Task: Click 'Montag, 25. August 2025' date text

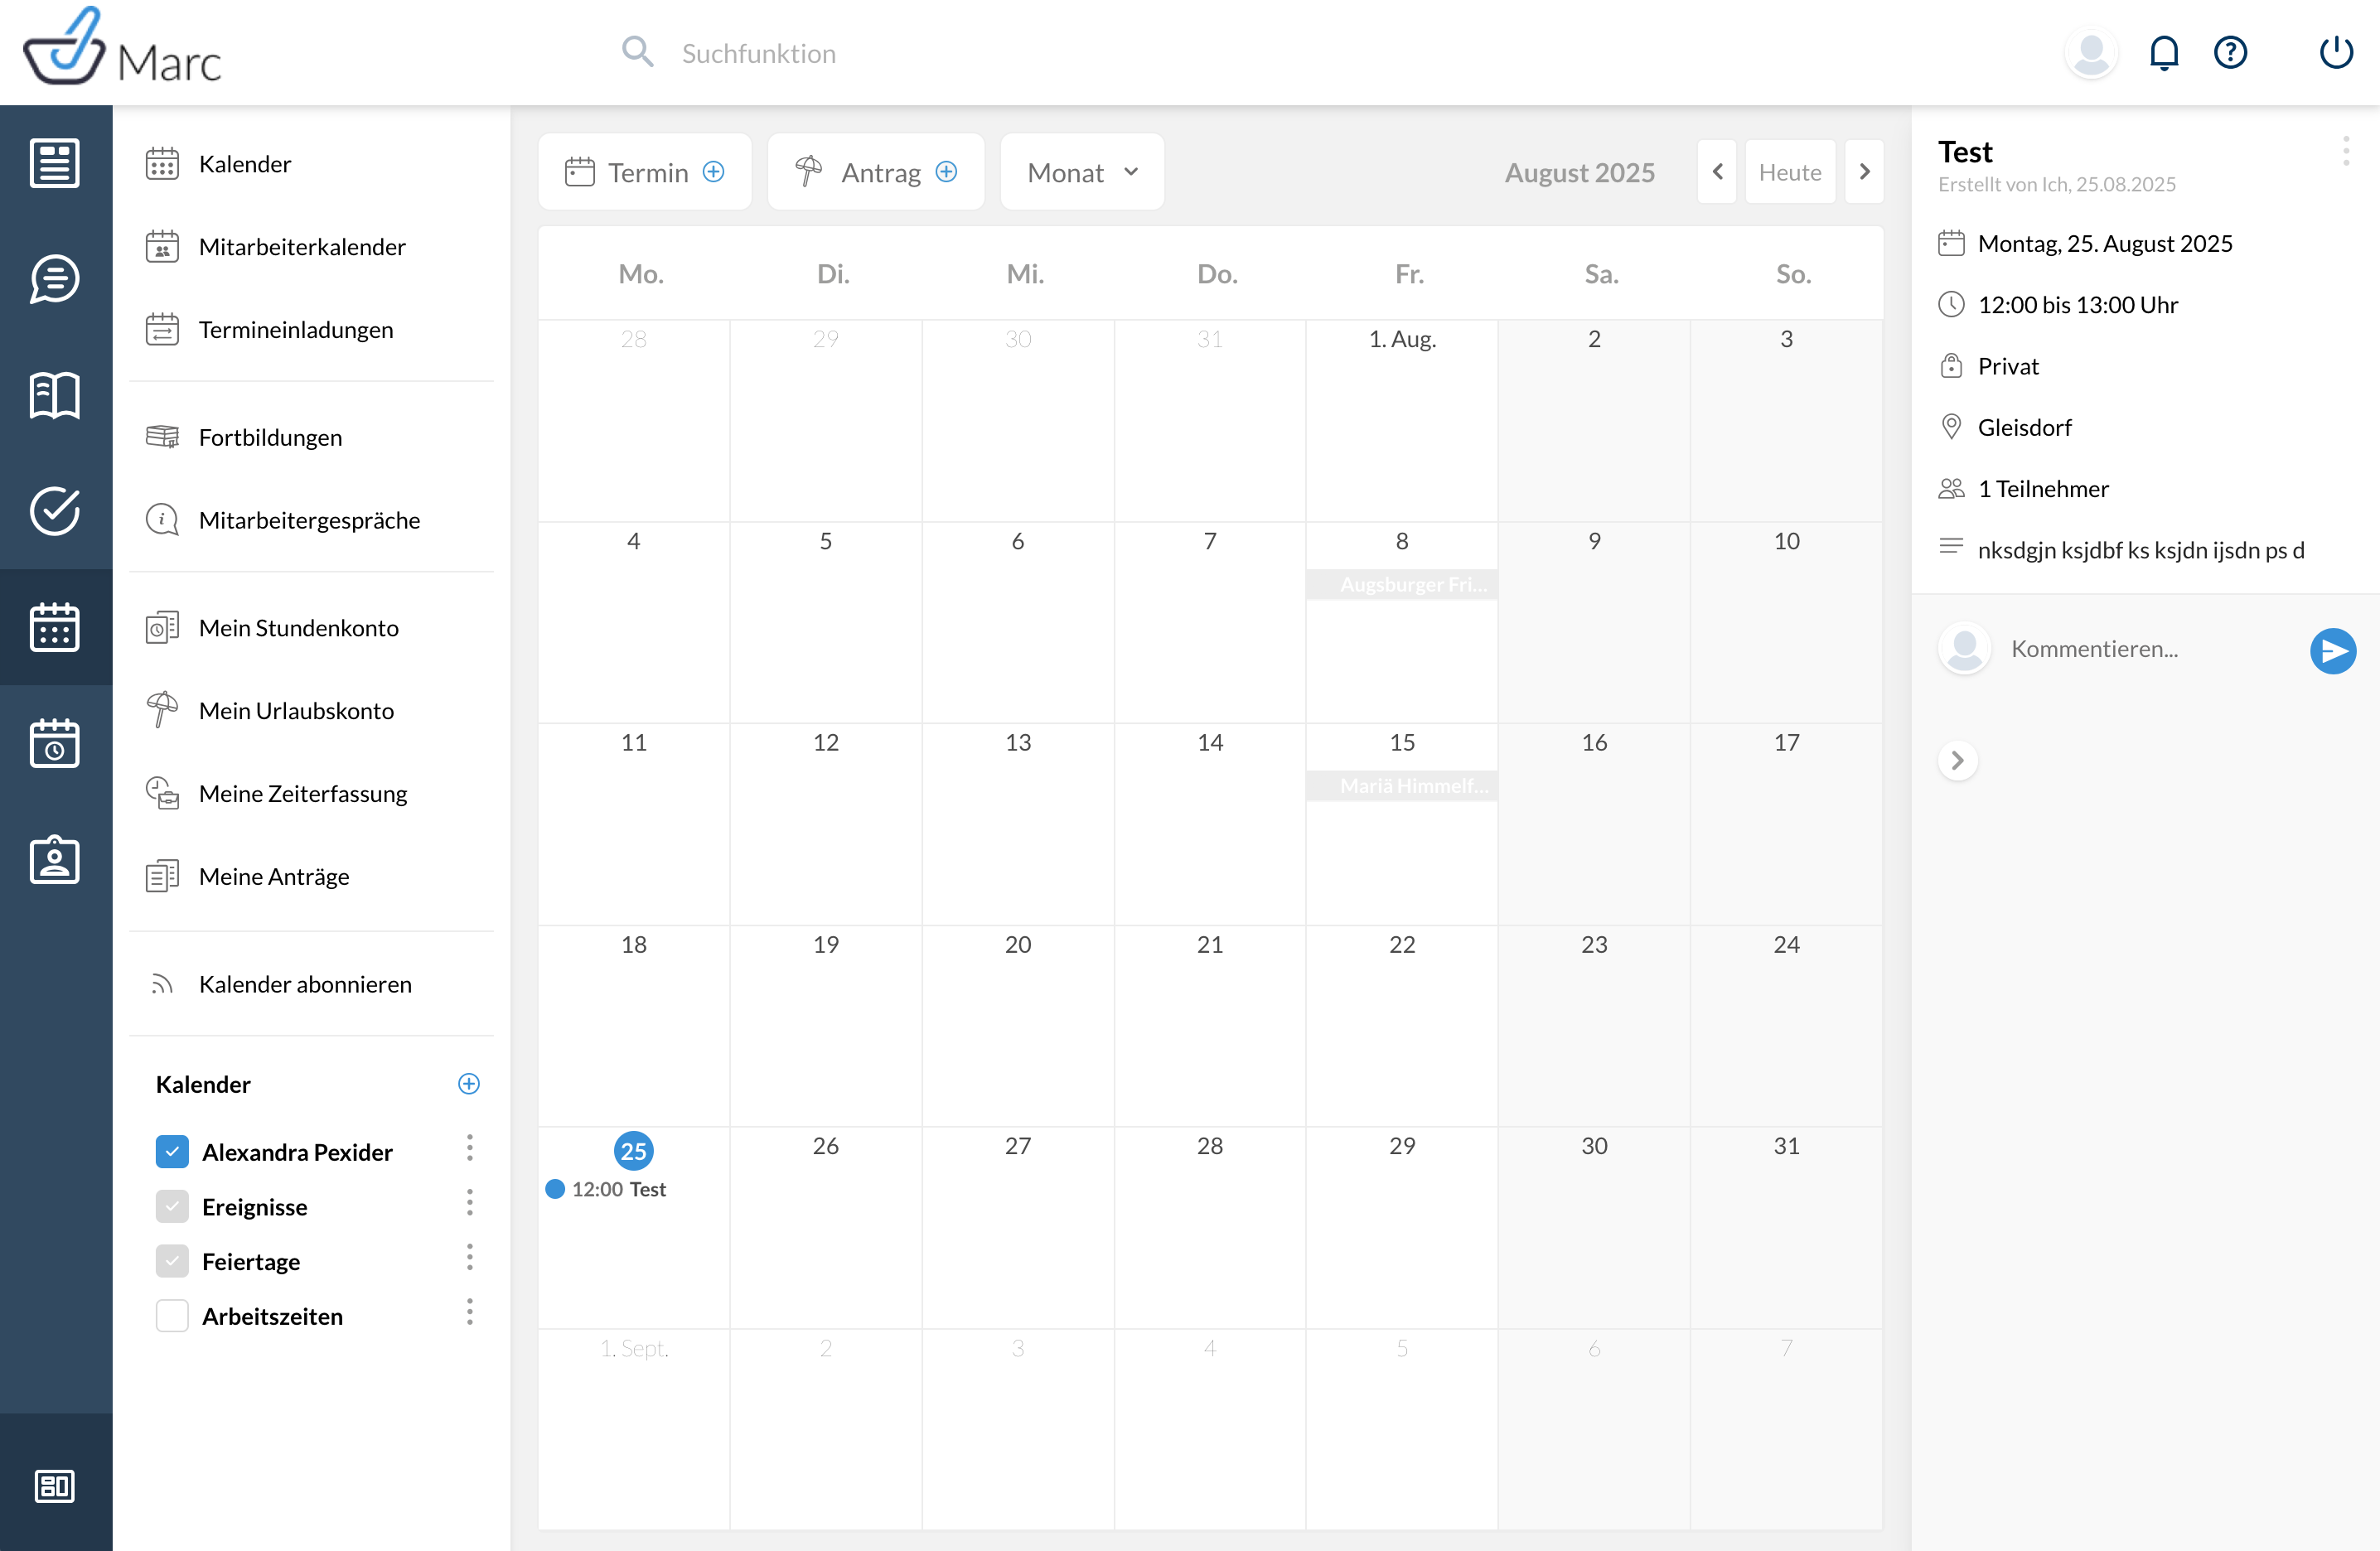Action: coord(2105,244)
